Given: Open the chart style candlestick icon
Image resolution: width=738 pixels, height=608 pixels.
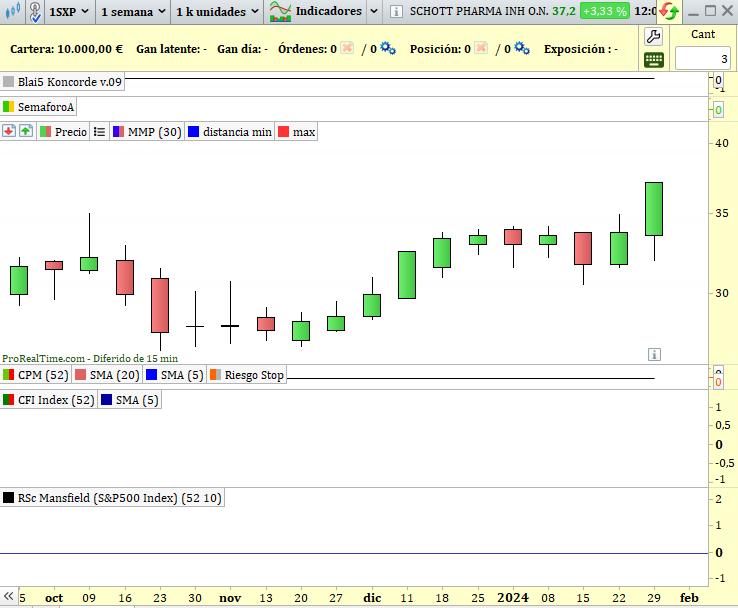Looking at the screenshot, I should [12, 10].
